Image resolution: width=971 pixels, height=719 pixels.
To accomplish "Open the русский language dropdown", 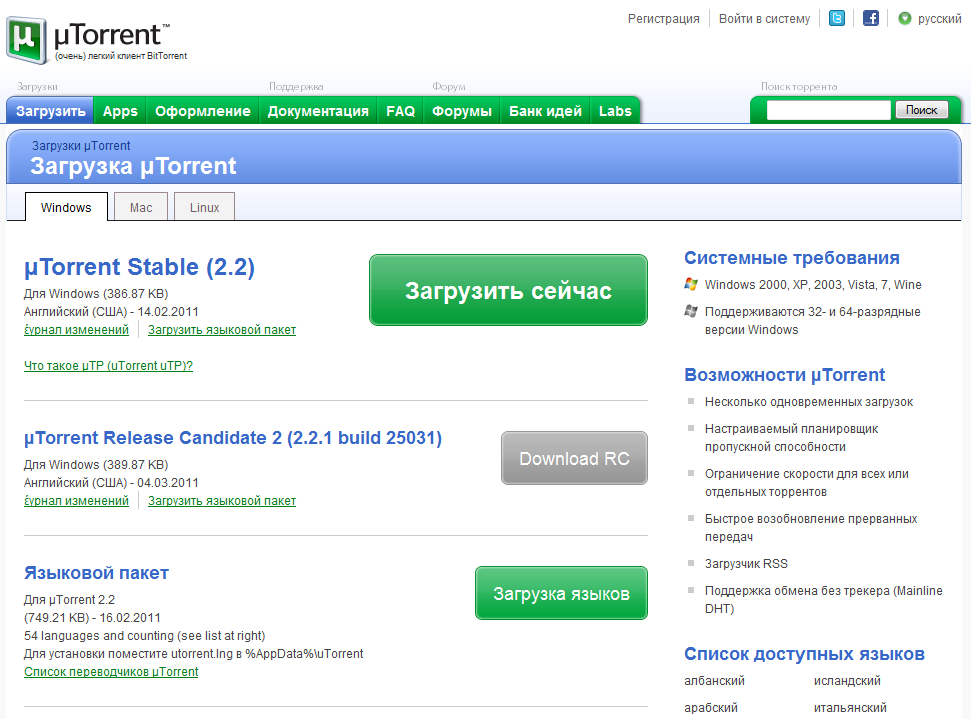I will (x=939, y=19).
